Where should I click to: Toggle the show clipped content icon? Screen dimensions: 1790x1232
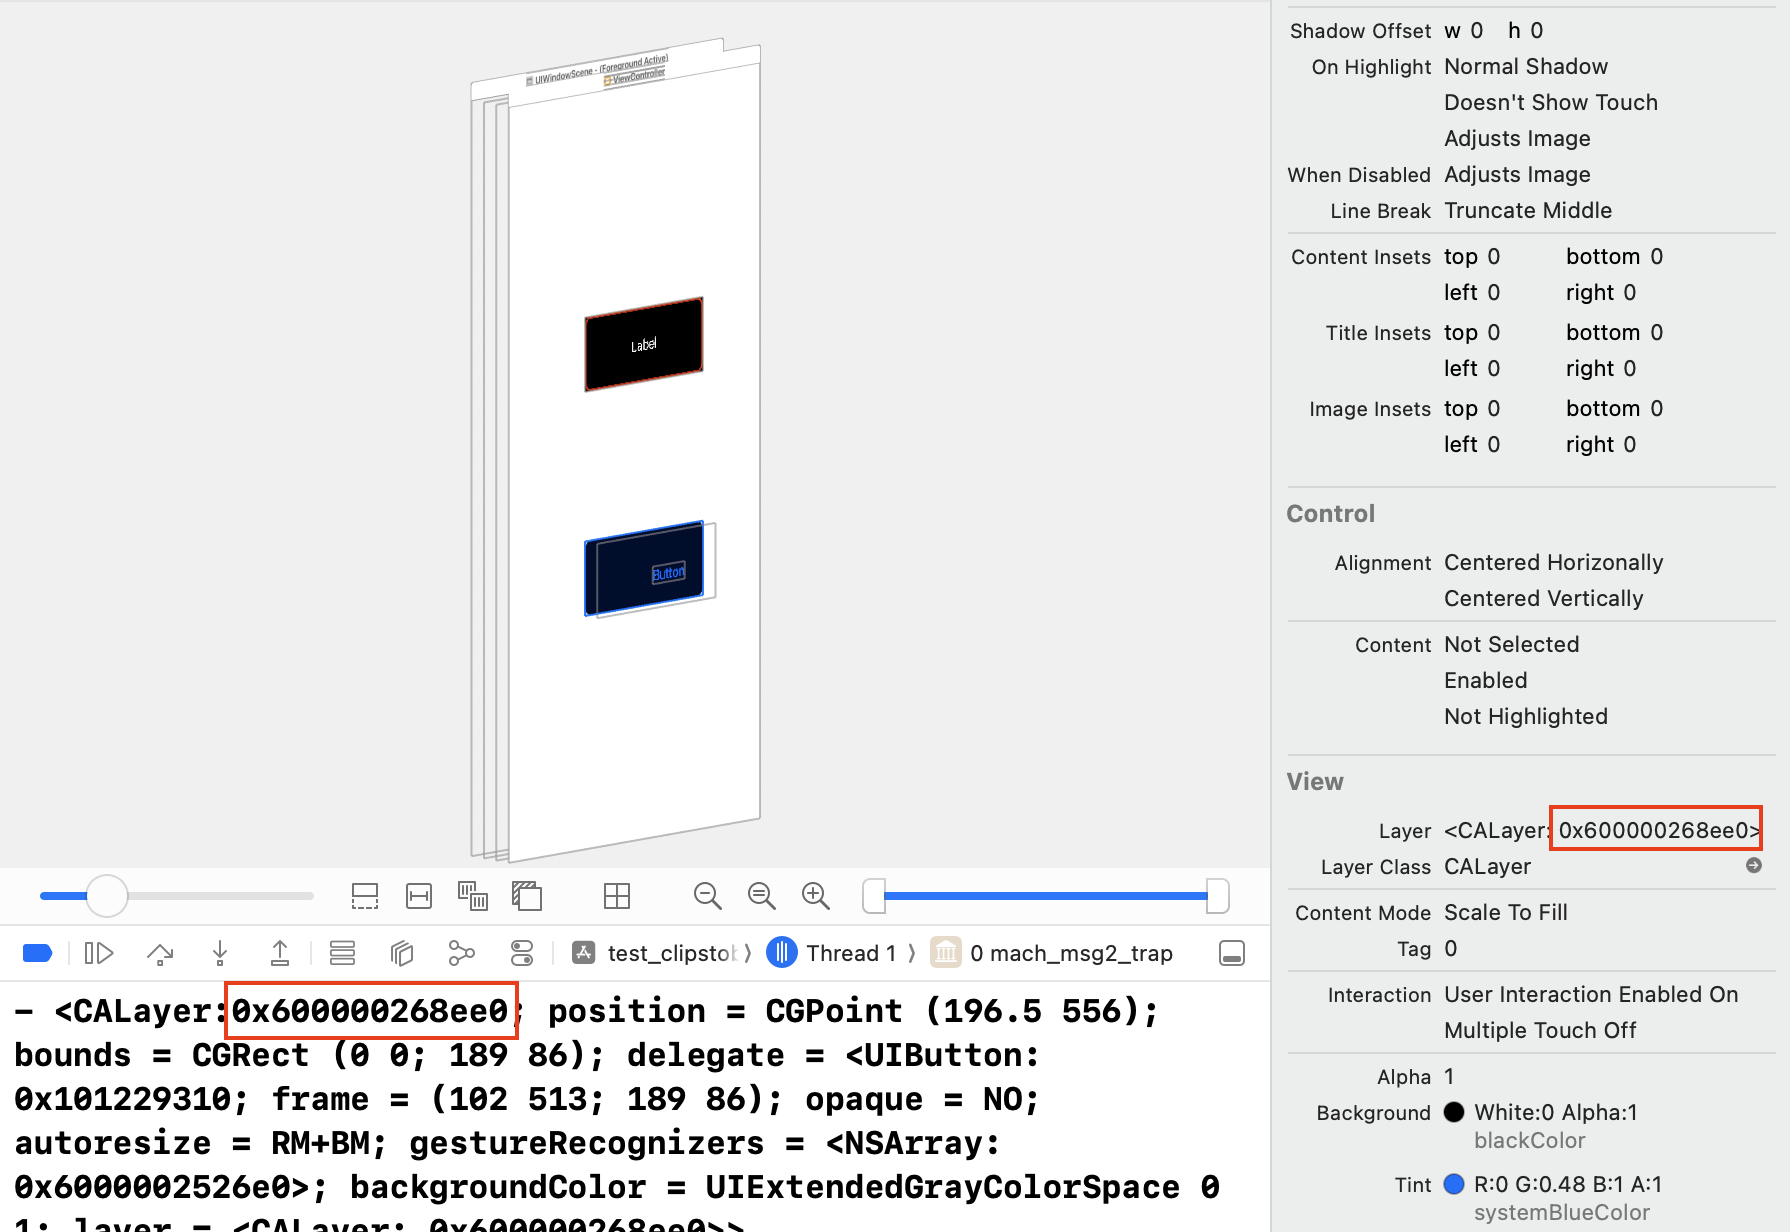pyautogui.click(x=365, y=896)
